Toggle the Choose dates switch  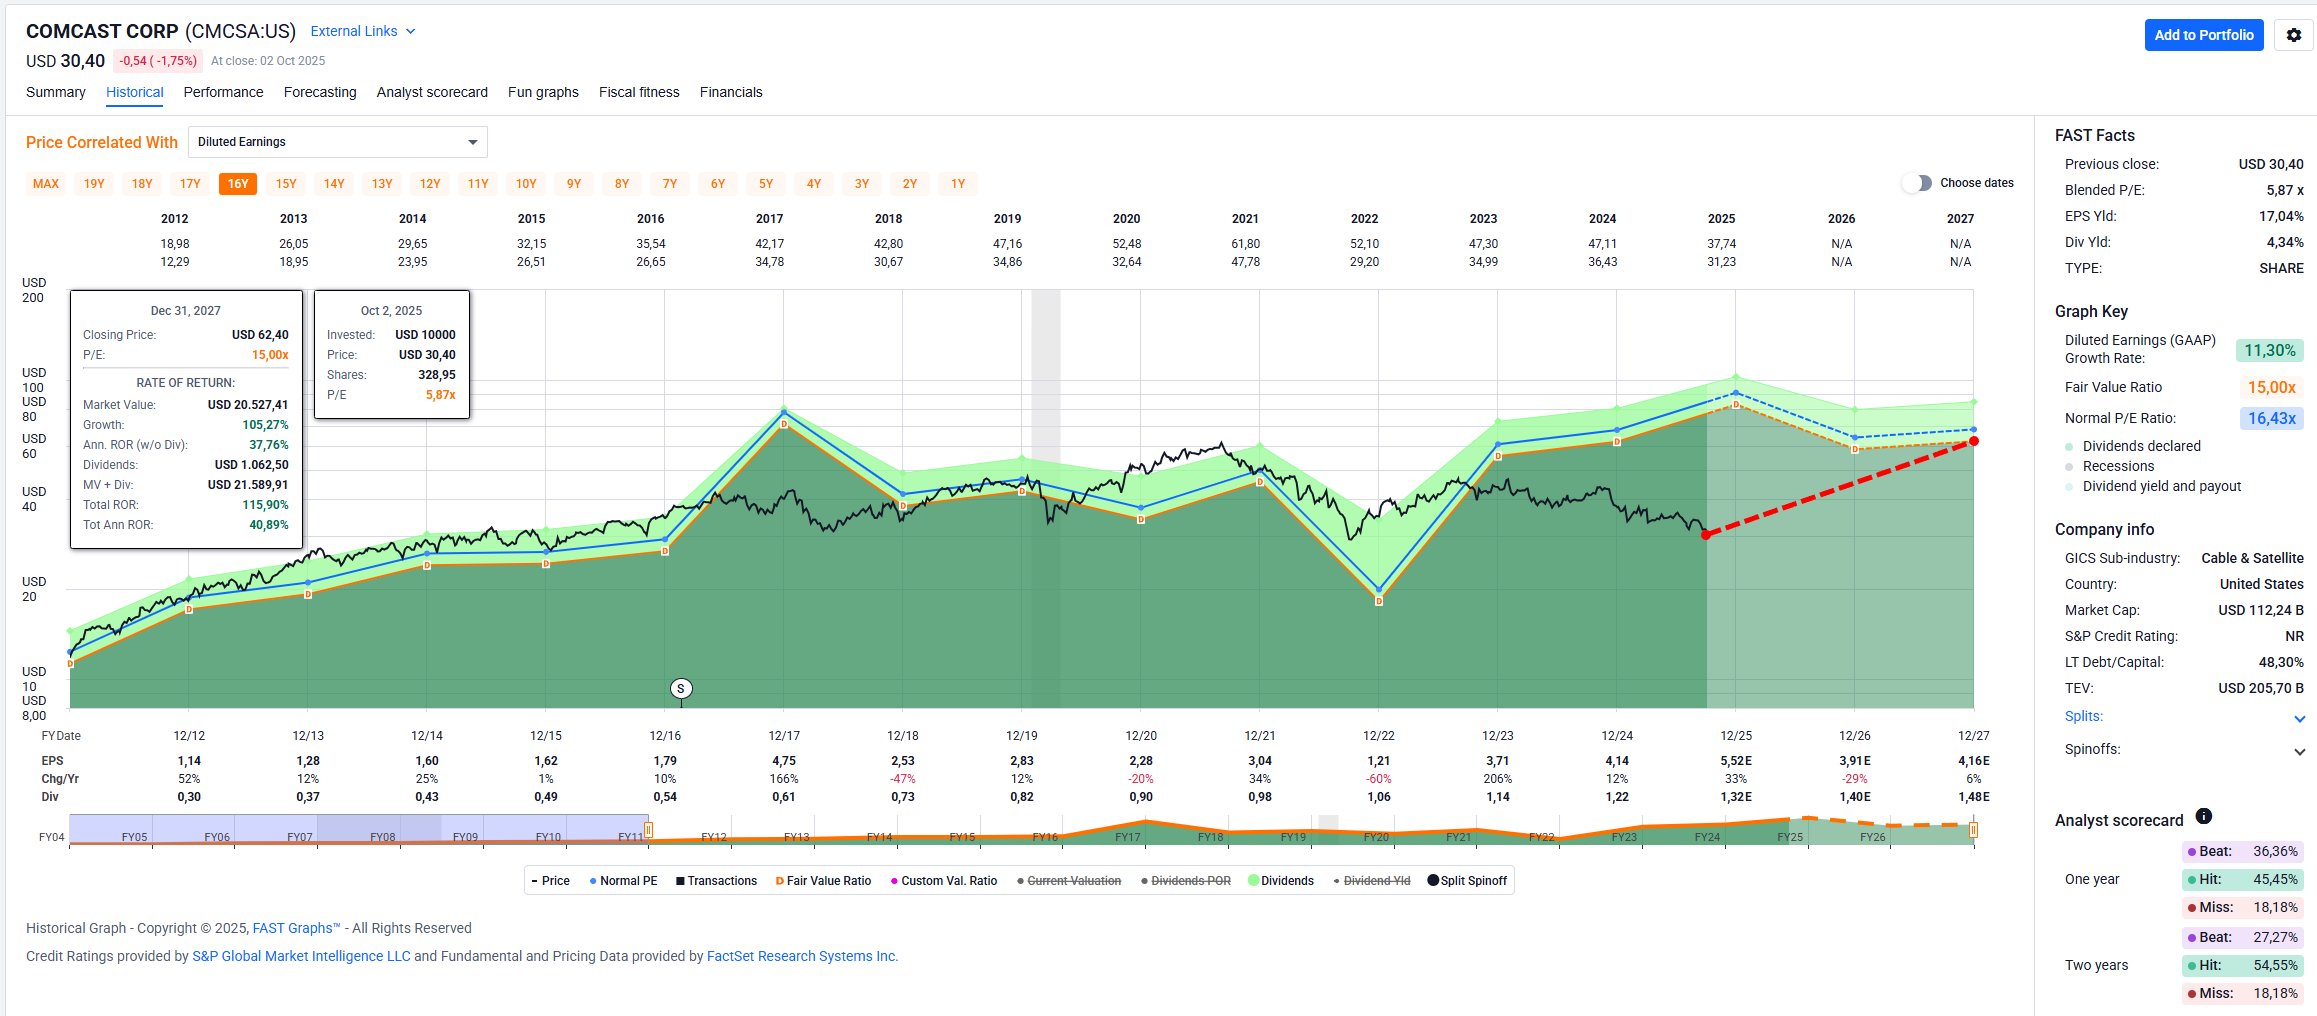1917,183
